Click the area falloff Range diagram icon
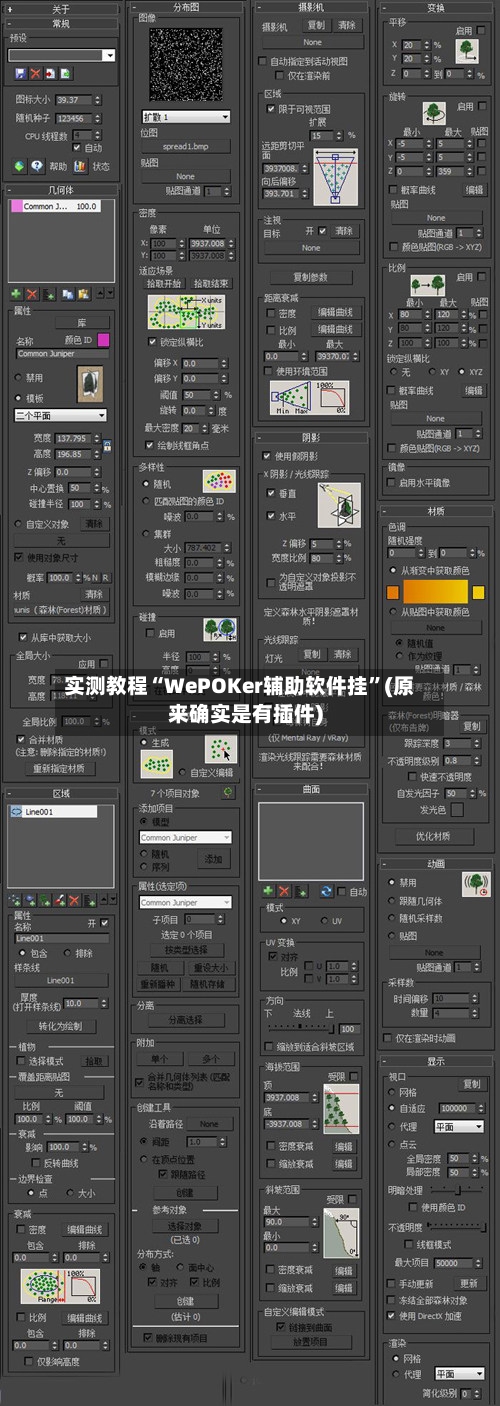Image resolution: width=500 pixels, height=1406 pixels. pyautogui.click(x=60, y=1287)
